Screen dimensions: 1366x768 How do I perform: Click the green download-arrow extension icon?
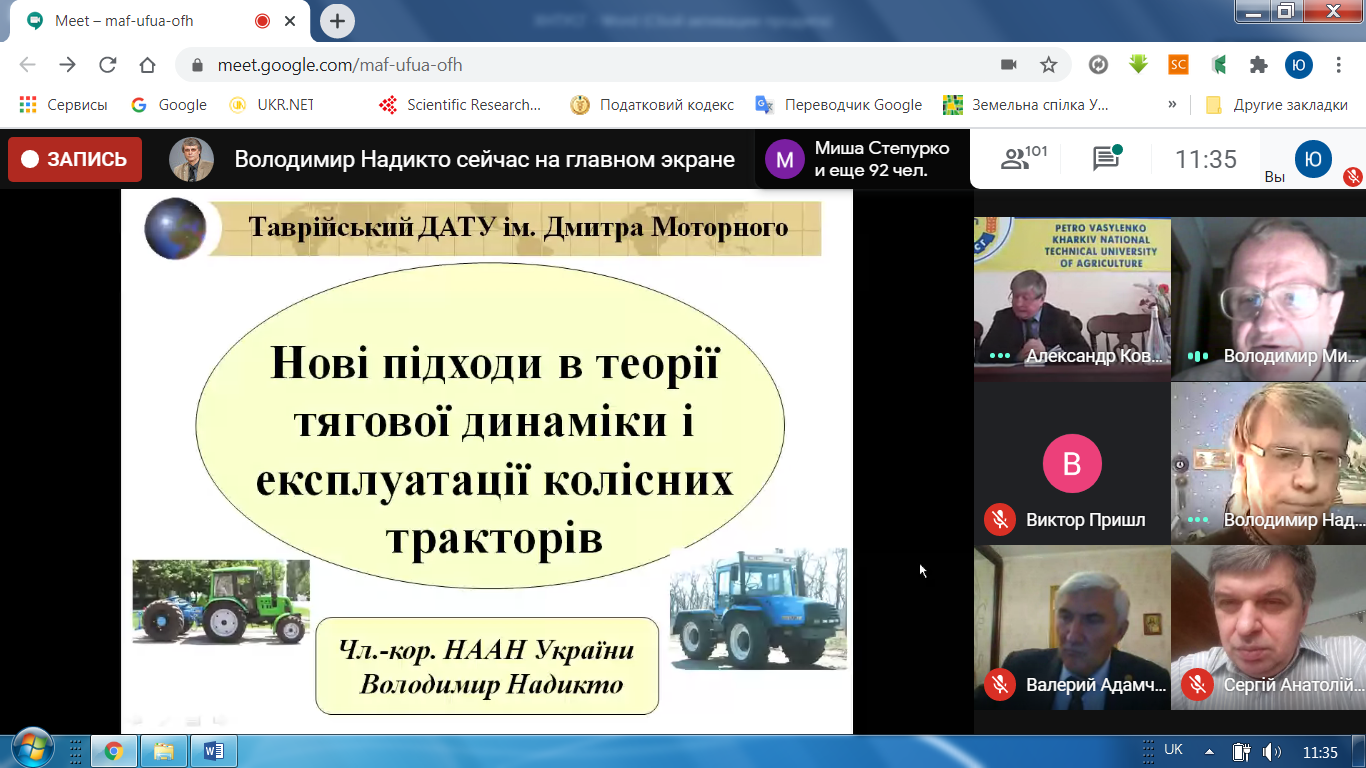pos(1138,65)
